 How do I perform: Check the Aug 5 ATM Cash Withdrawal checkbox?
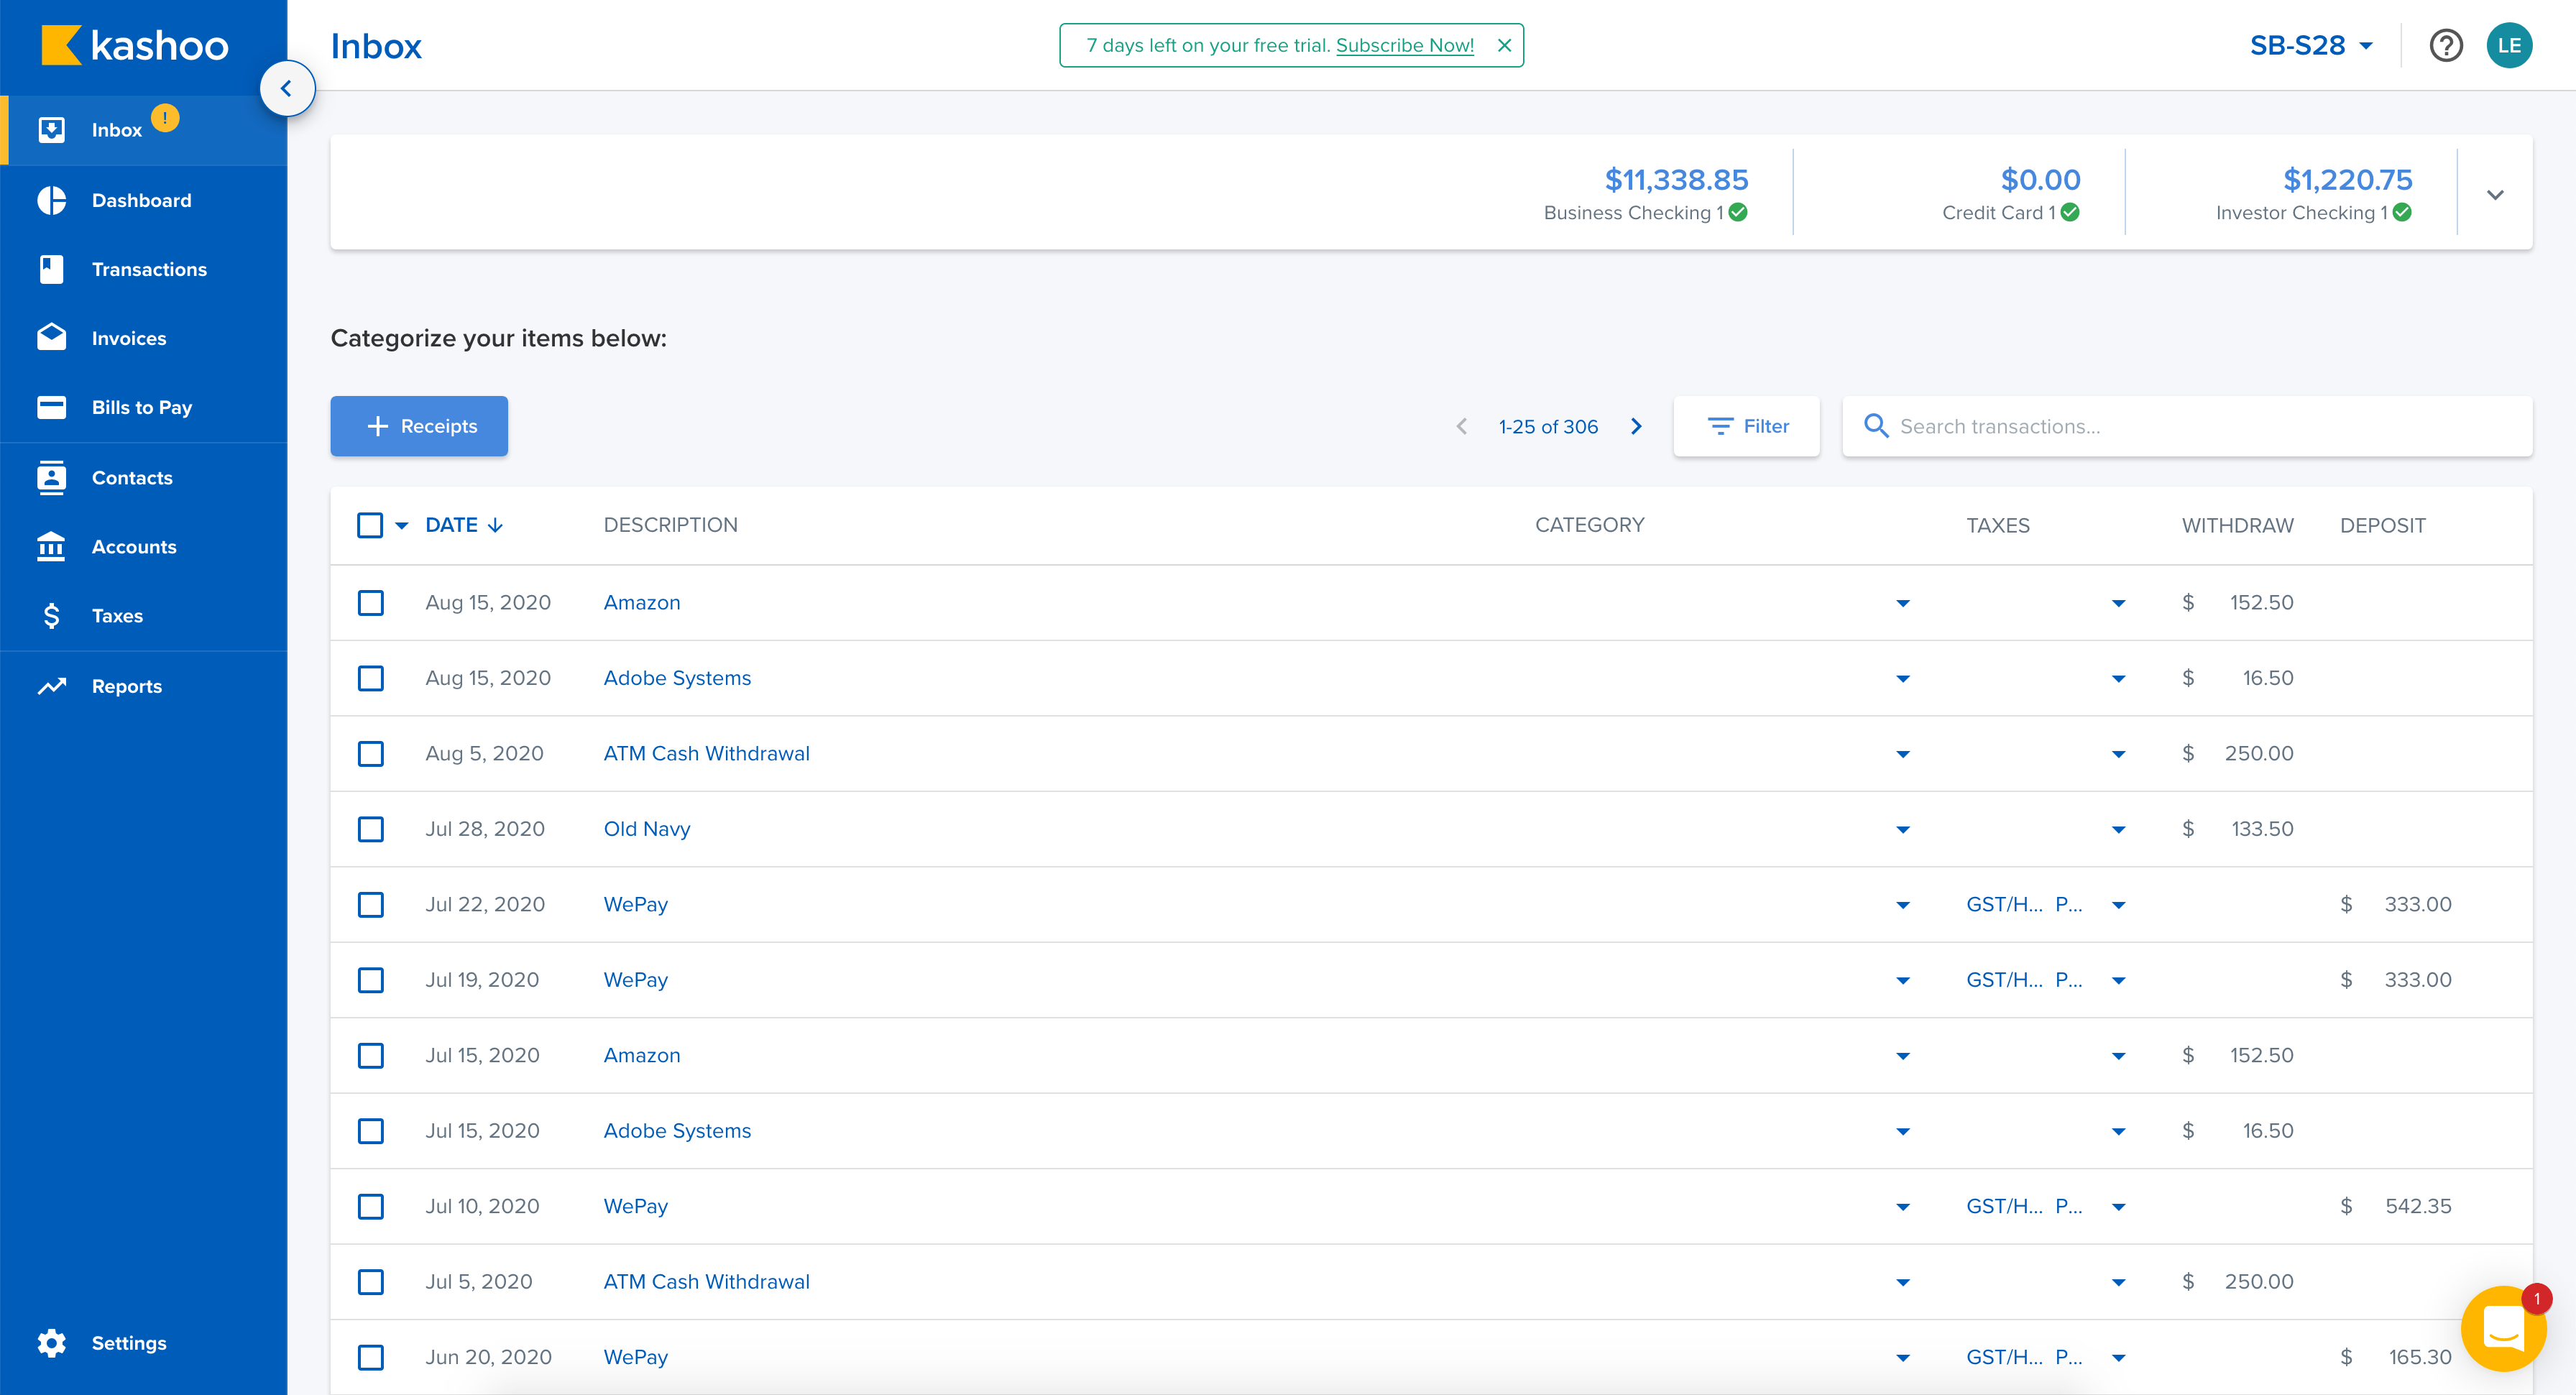click(x=370, y=753)
